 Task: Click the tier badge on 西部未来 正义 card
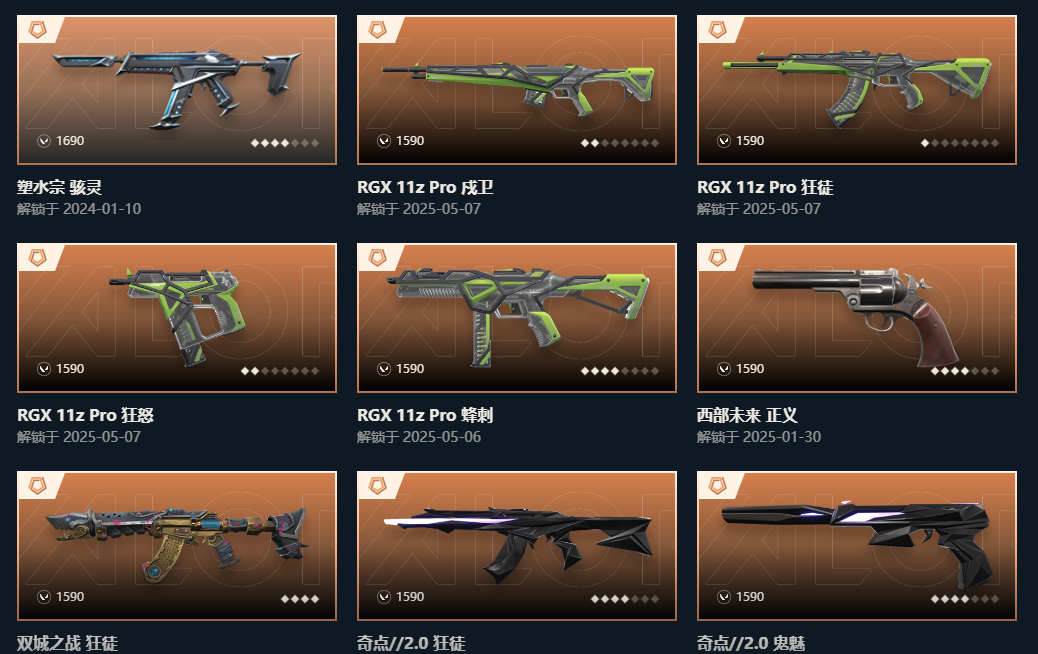coord(718,257)
